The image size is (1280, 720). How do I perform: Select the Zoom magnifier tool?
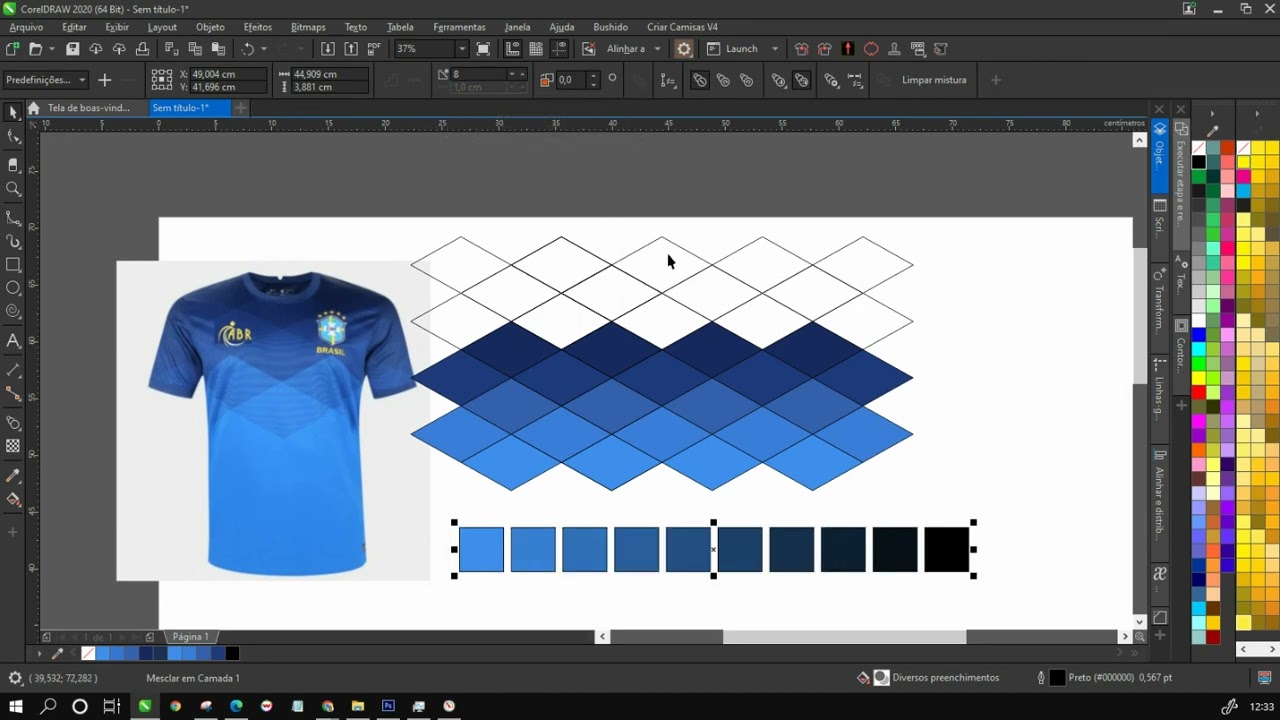(x=13, y=189)
